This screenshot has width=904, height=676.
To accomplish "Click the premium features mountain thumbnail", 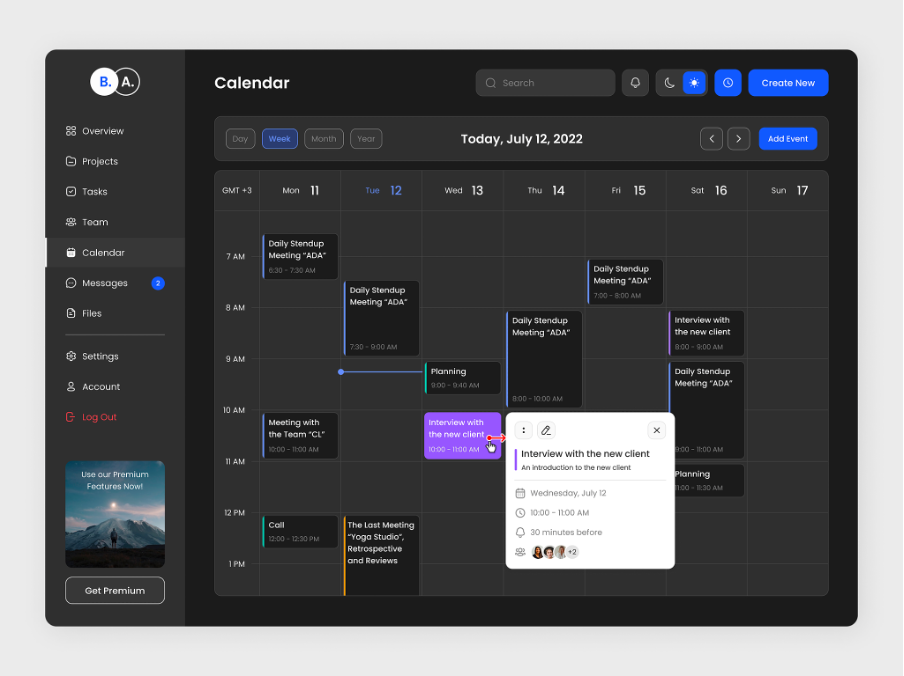I will click(115, 514).
